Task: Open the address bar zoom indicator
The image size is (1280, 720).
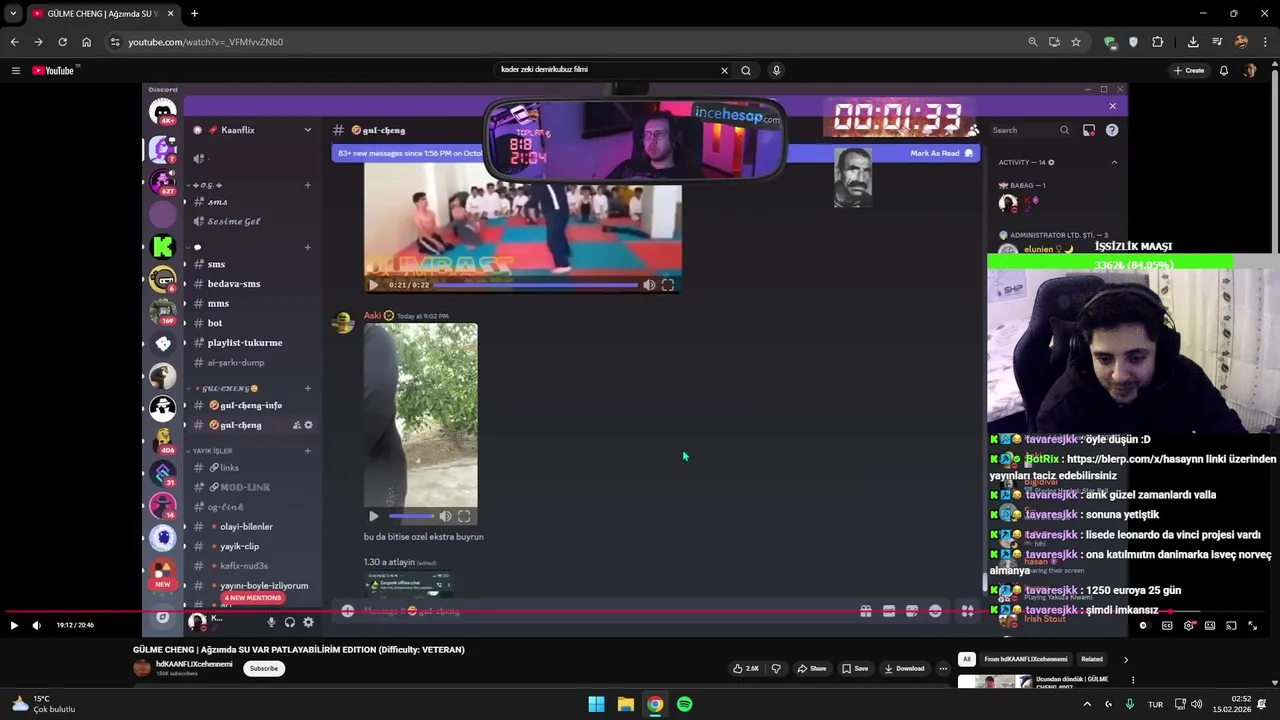Action: [x=1033, y=42]
